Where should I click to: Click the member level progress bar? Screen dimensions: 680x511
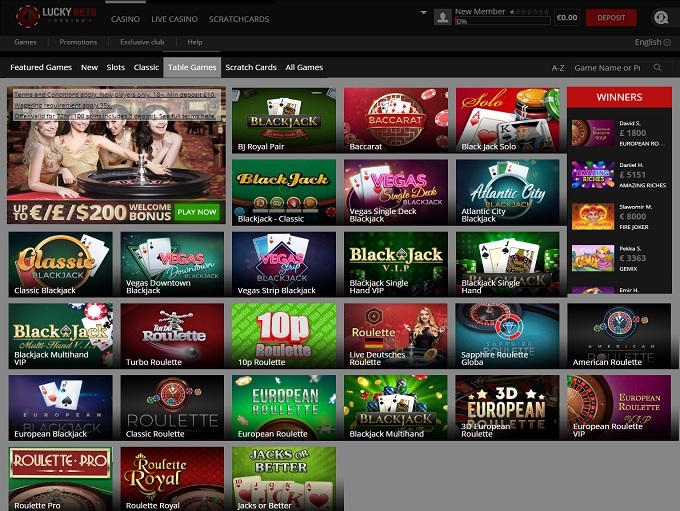(x=502, y=21)
